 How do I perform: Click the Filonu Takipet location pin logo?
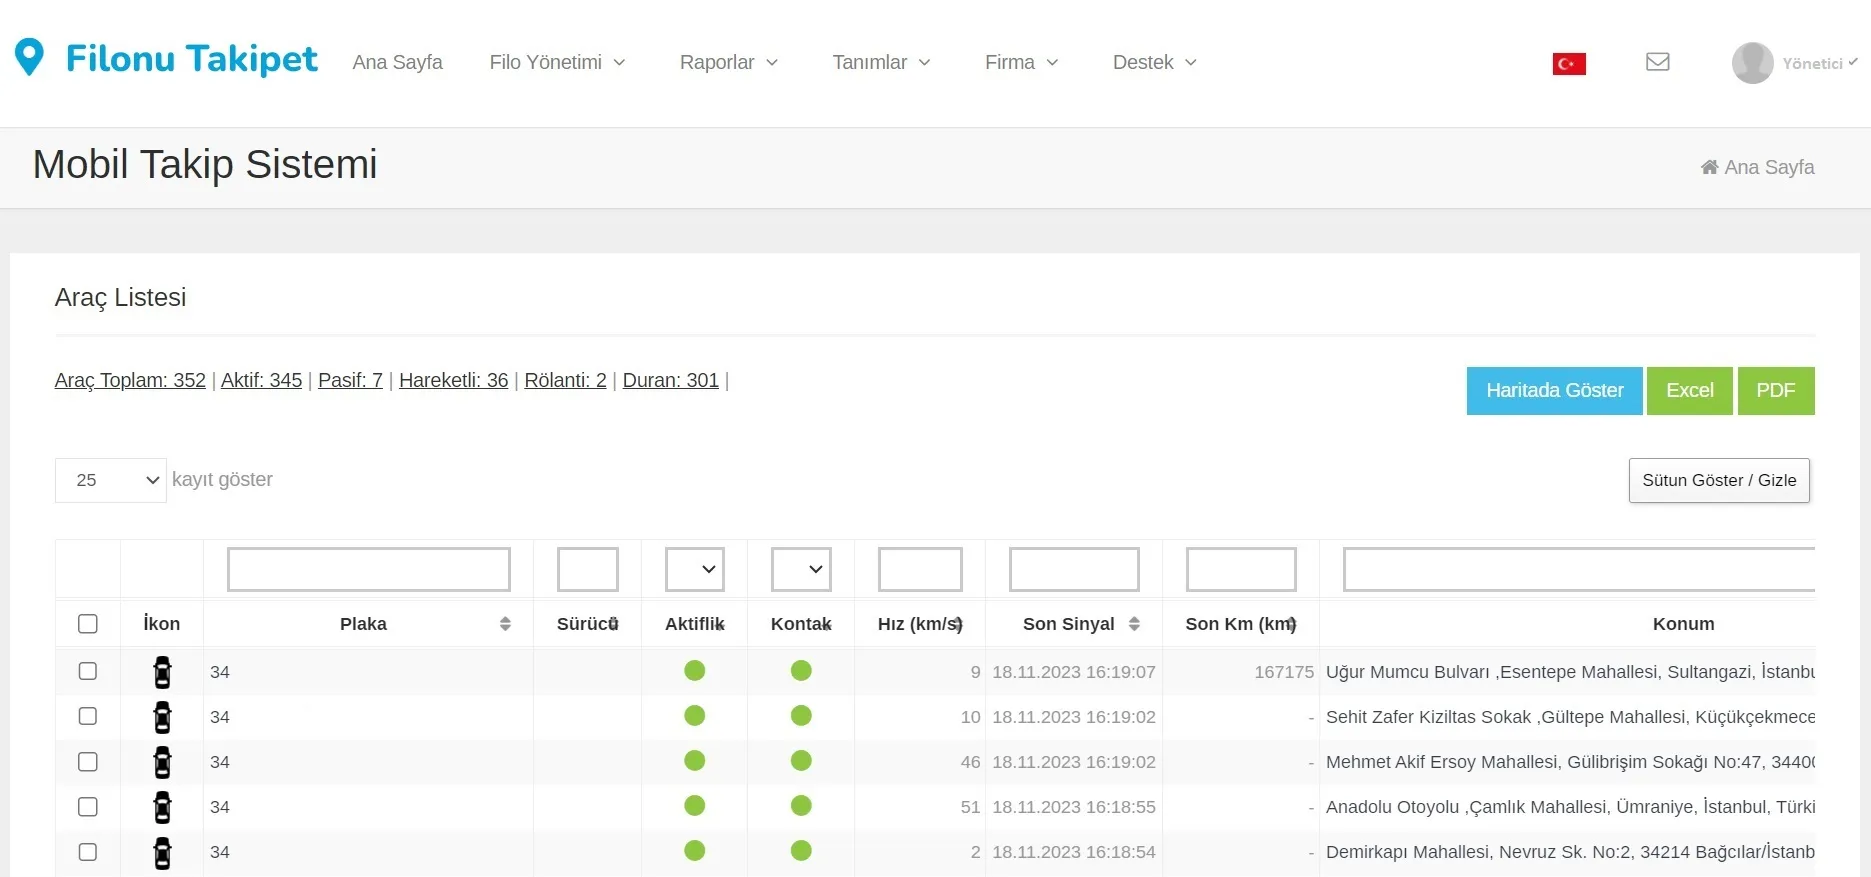point(30,57)
